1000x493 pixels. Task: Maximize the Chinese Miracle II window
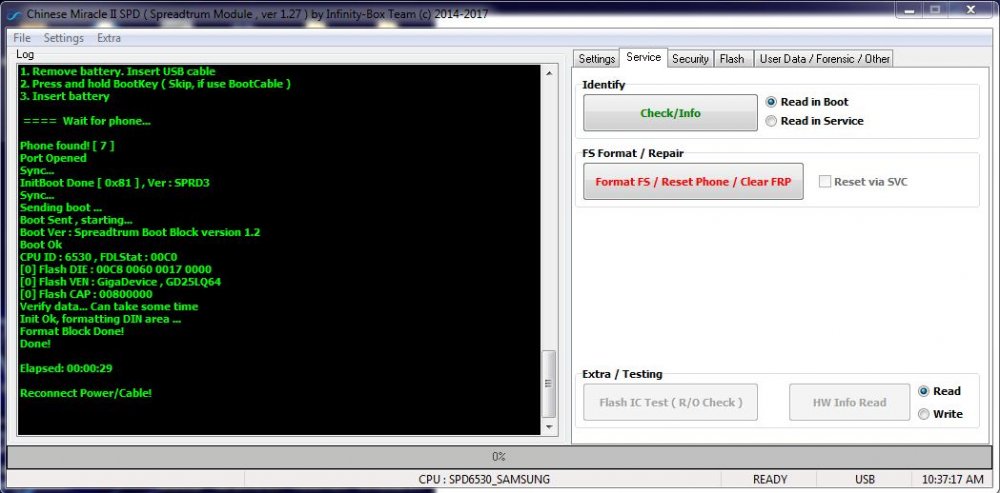point(936,10)
